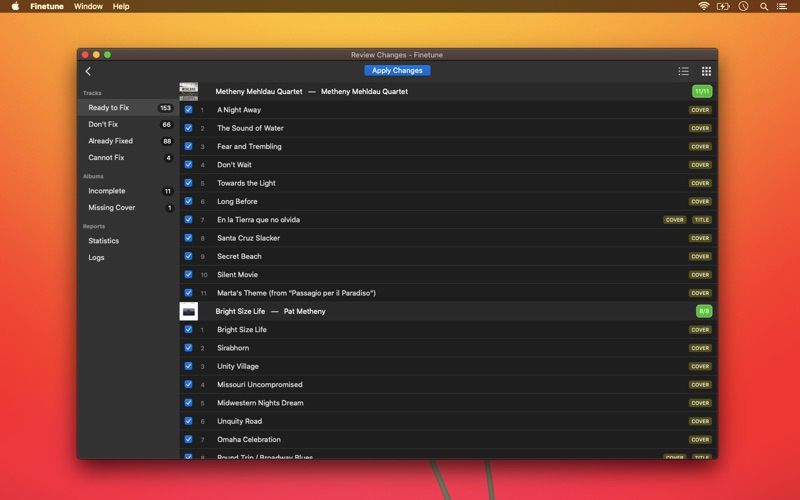Click COVER tag on Unity Village
The width and height of the screenshot is (800, 500).
(700, 366)
